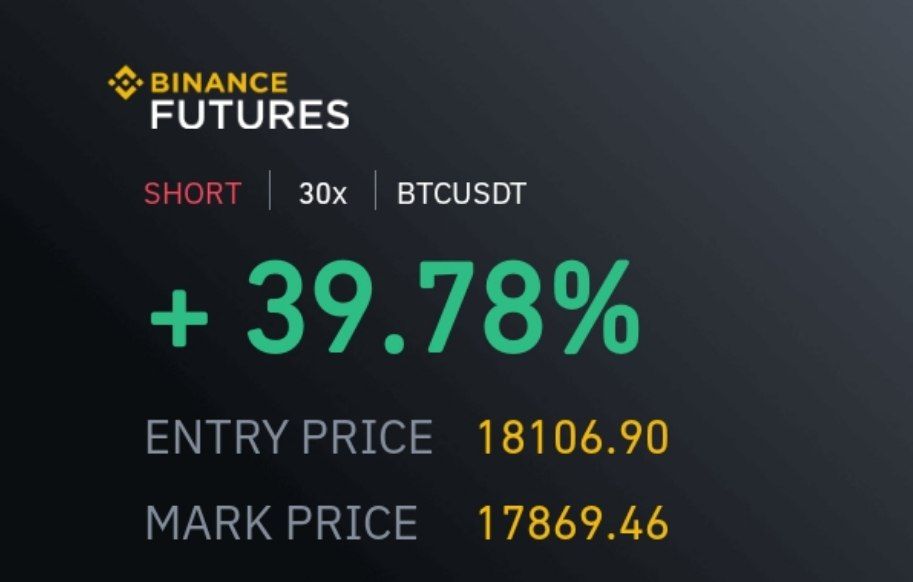Click the yellow BINANCE wordmark

pyautogui.click(x=219, y=83)
